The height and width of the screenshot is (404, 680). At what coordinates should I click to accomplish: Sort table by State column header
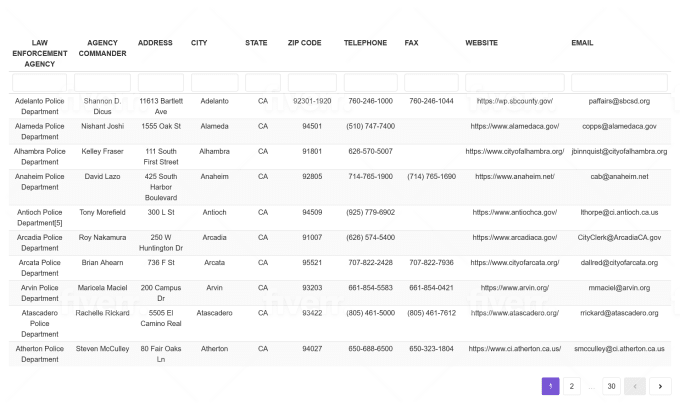pyautogui.click(x=256, y=43)
